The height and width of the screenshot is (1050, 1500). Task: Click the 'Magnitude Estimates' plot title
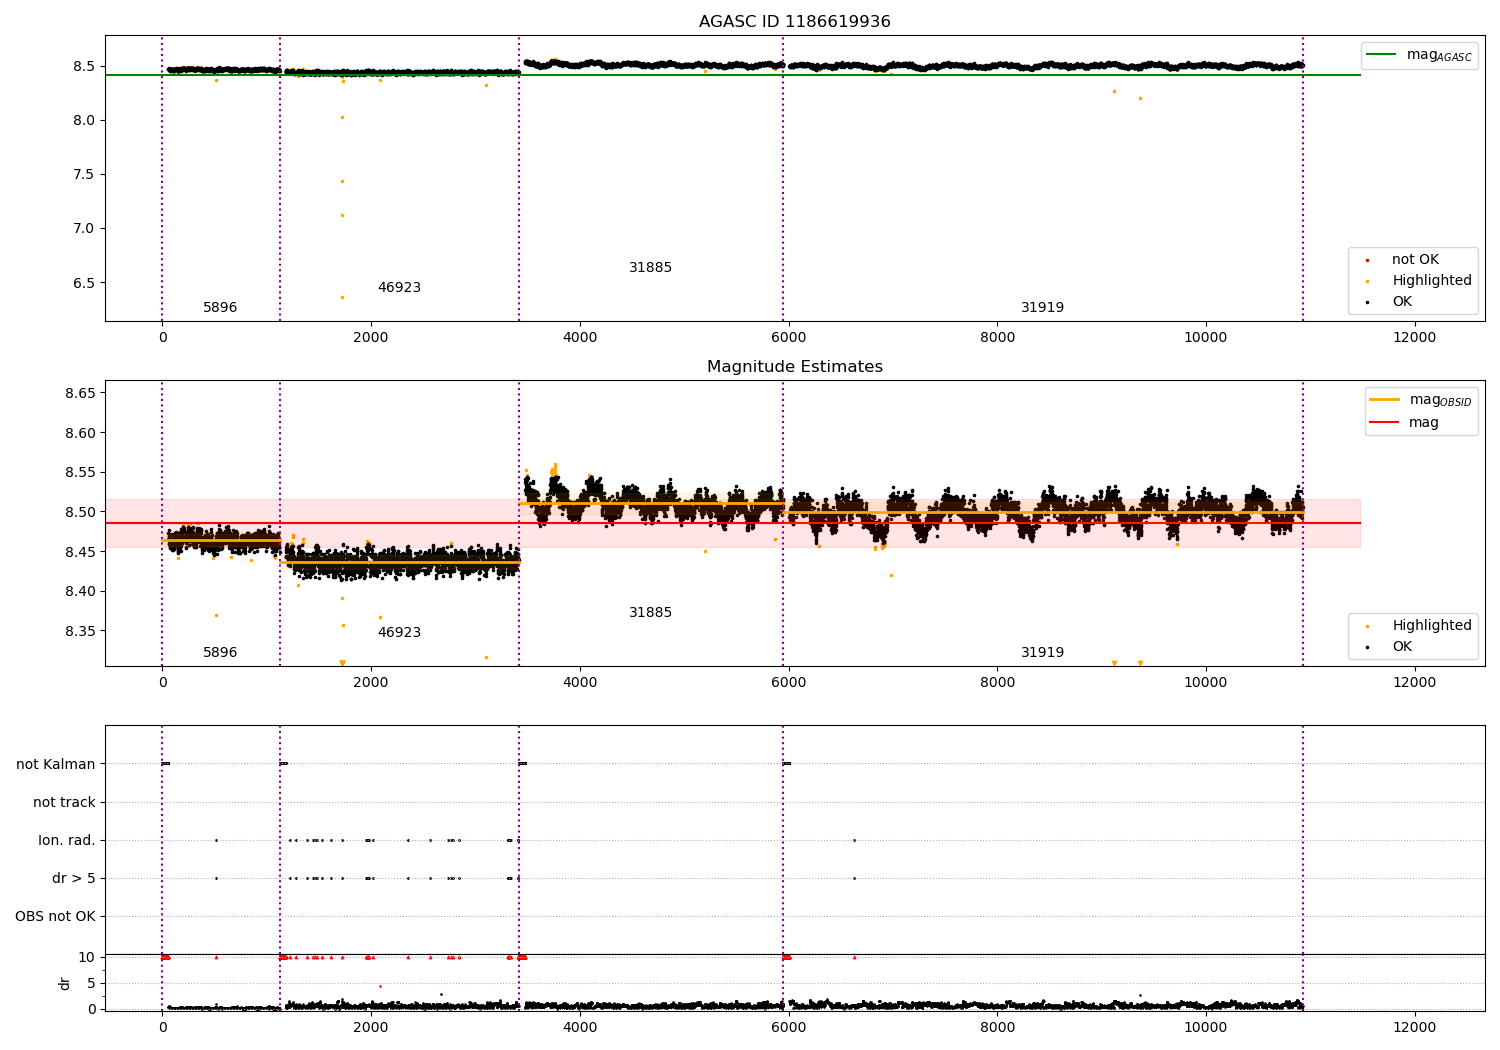(x=794, y=367)
